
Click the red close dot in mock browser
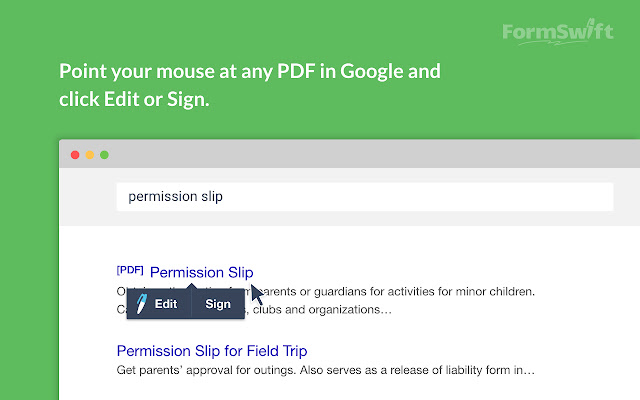[x=74, y=155]
